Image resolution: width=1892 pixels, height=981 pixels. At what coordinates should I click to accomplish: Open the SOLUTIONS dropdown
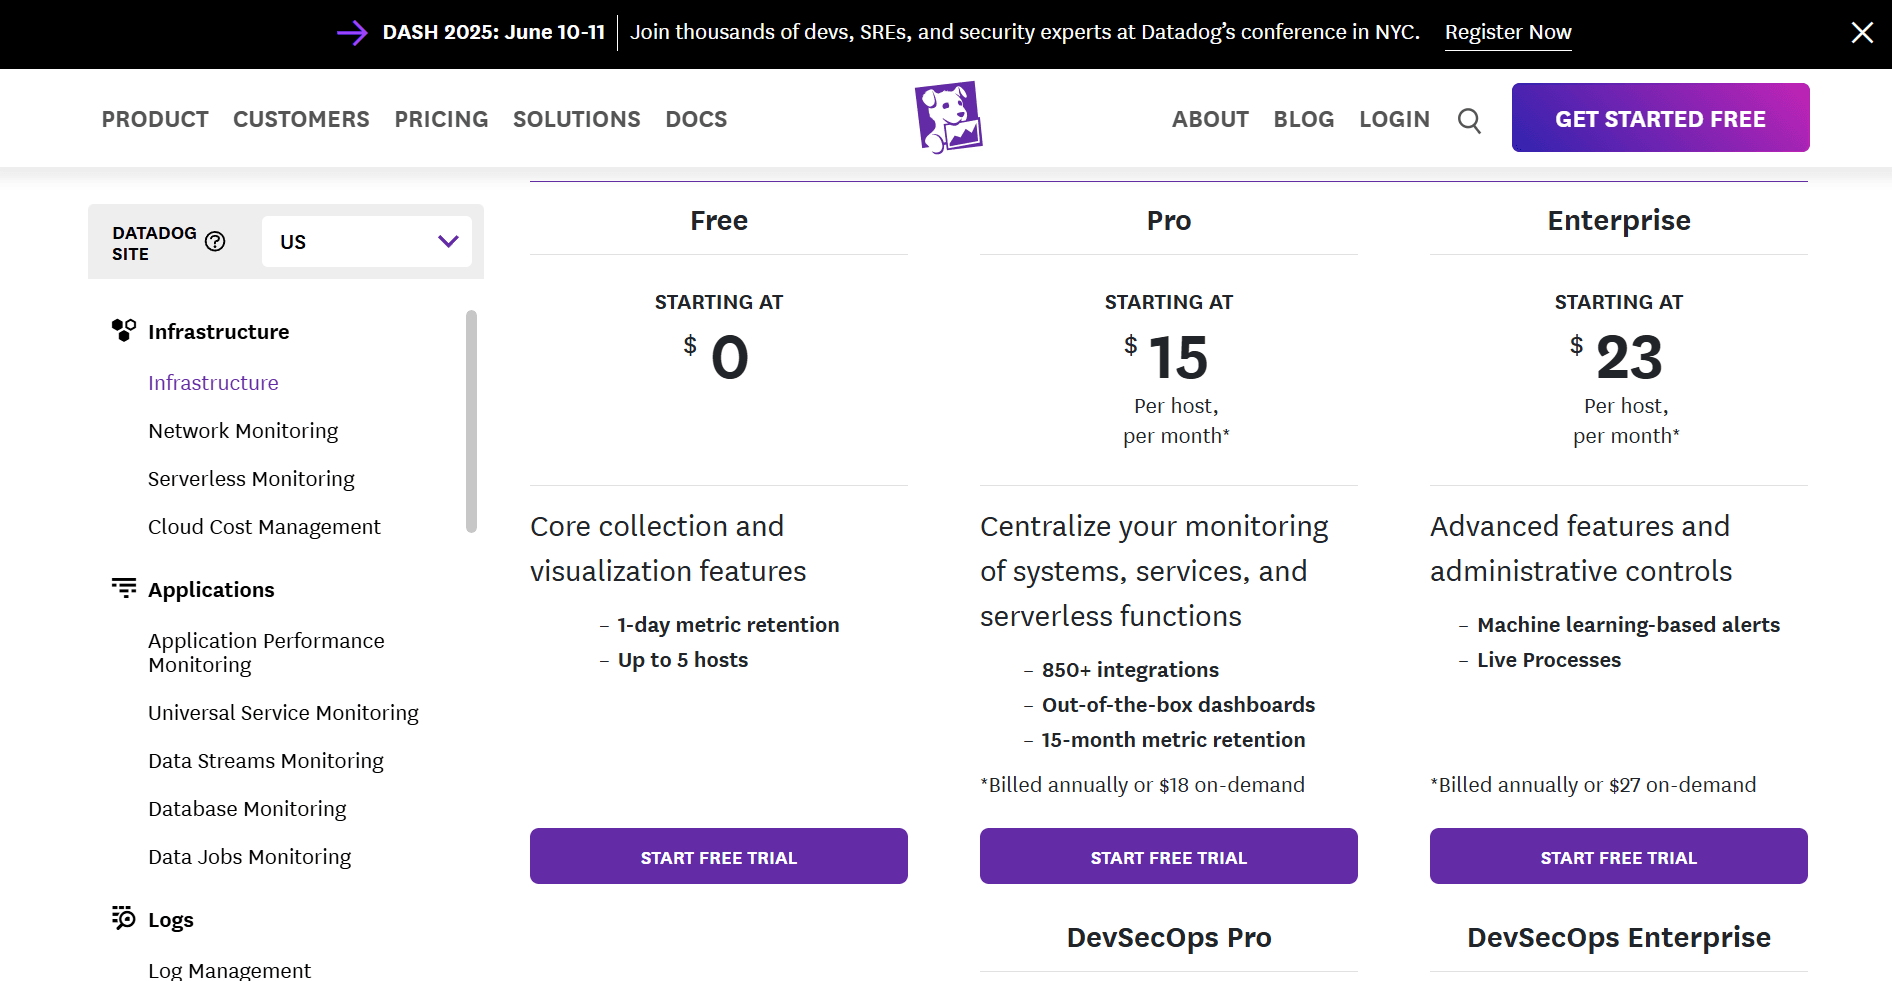(x=576, y=118)
